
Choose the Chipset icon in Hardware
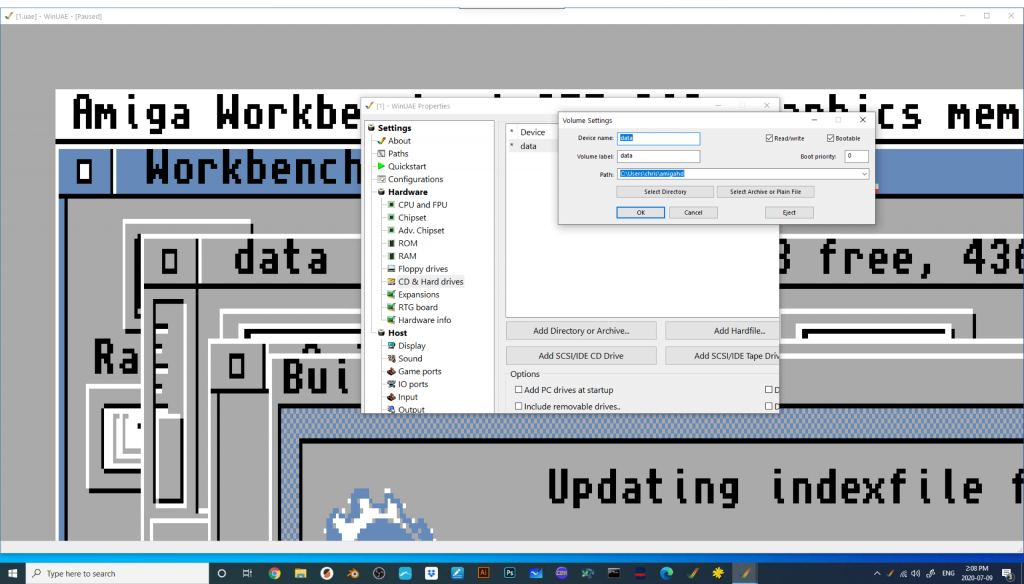pos(391,218)
